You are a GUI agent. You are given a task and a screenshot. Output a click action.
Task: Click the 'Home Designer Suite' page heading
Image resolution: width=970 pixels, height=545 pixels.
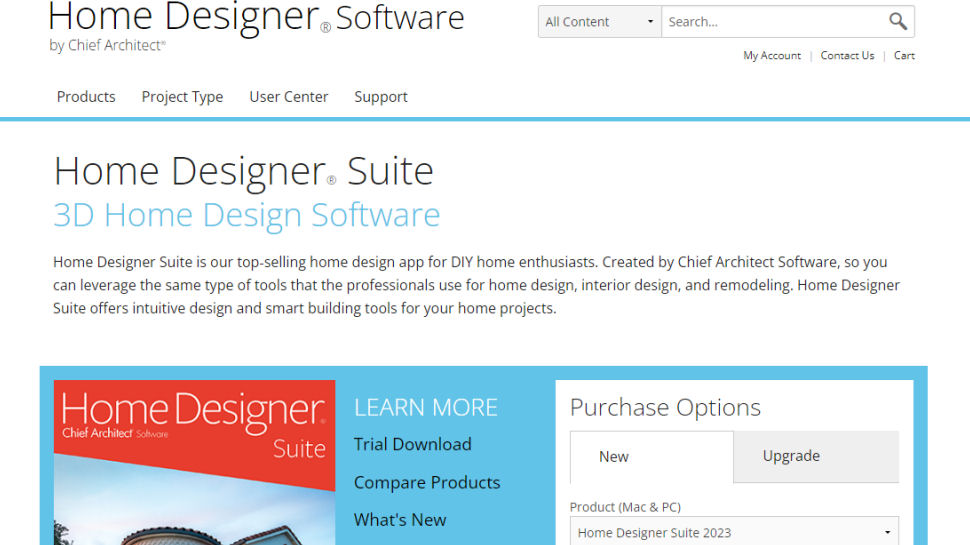pyautogui.click(x=243, y=171)
